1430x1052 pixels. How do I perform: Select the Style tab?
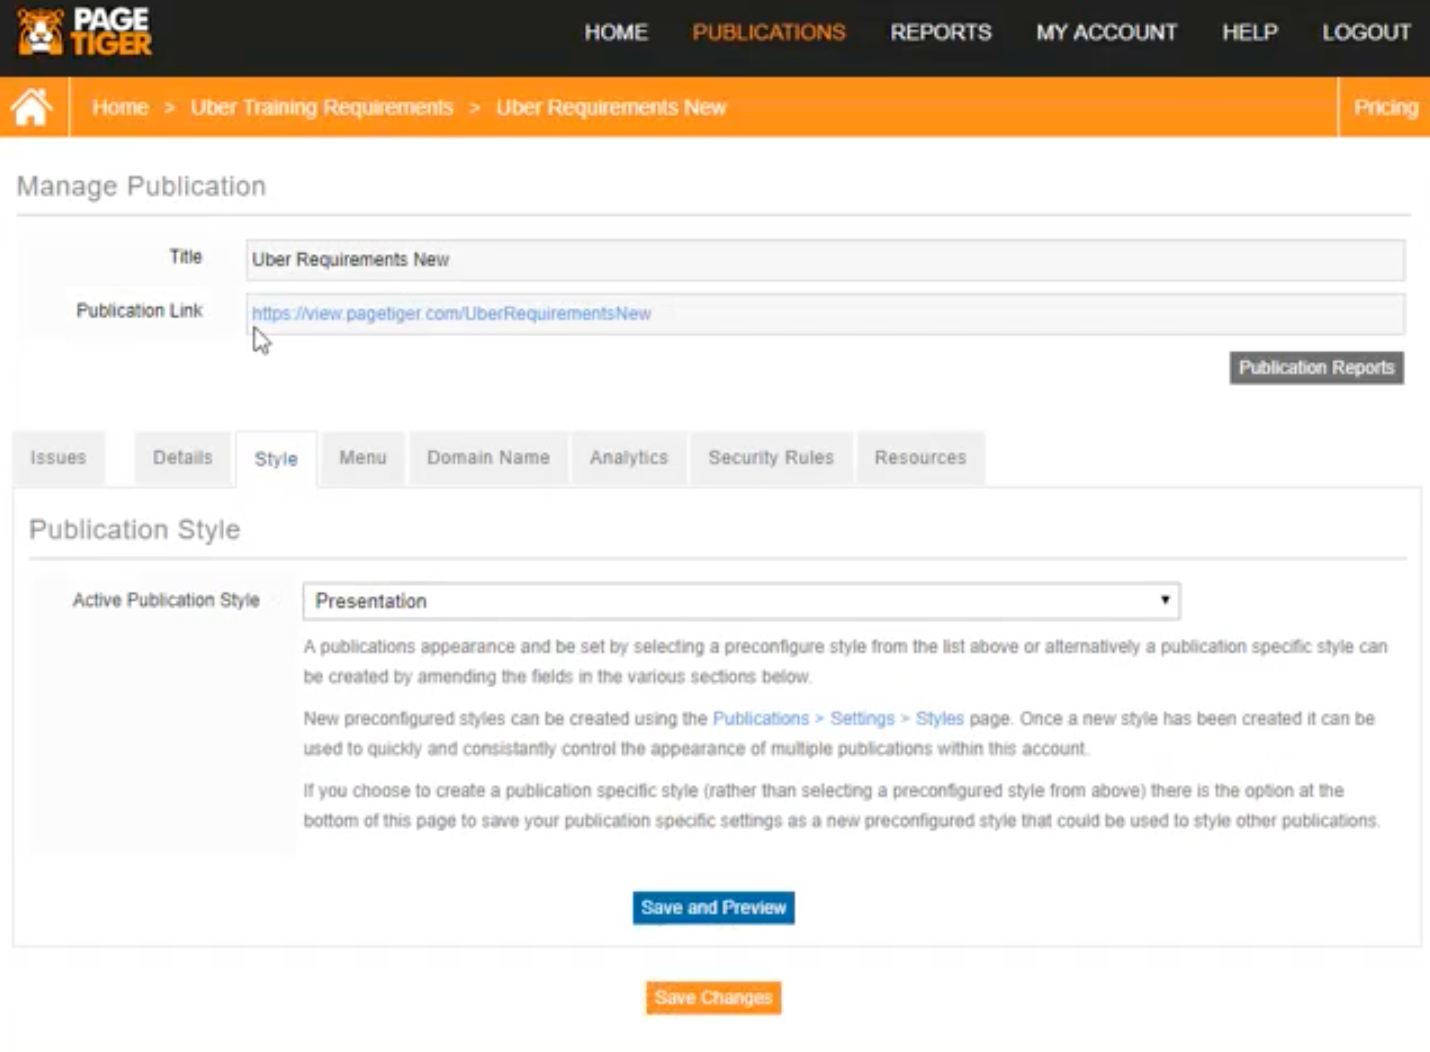[x=276, y=459]
